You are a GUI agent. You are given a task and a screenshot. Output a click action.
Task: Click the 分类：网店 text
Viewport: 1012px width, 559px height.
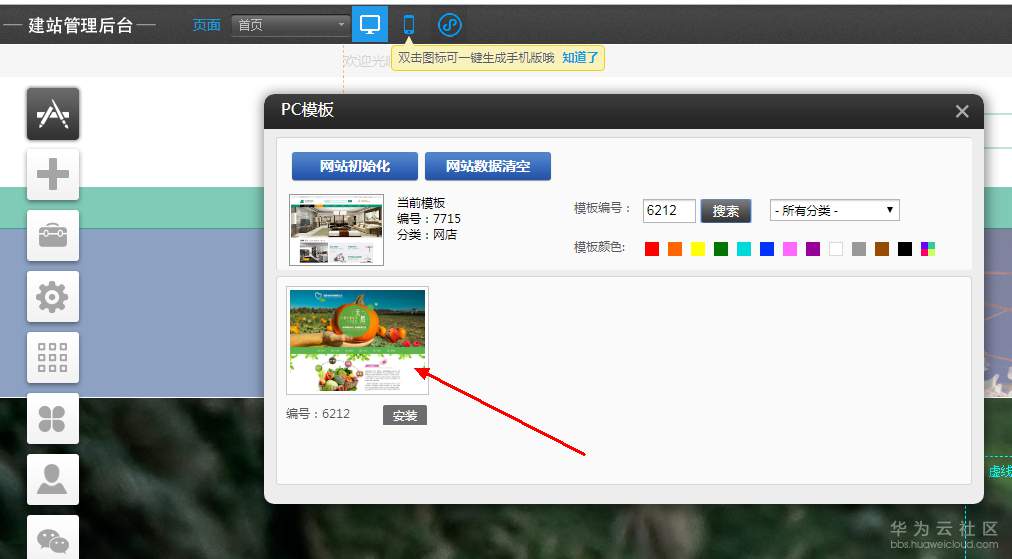(x=427, y=234)
